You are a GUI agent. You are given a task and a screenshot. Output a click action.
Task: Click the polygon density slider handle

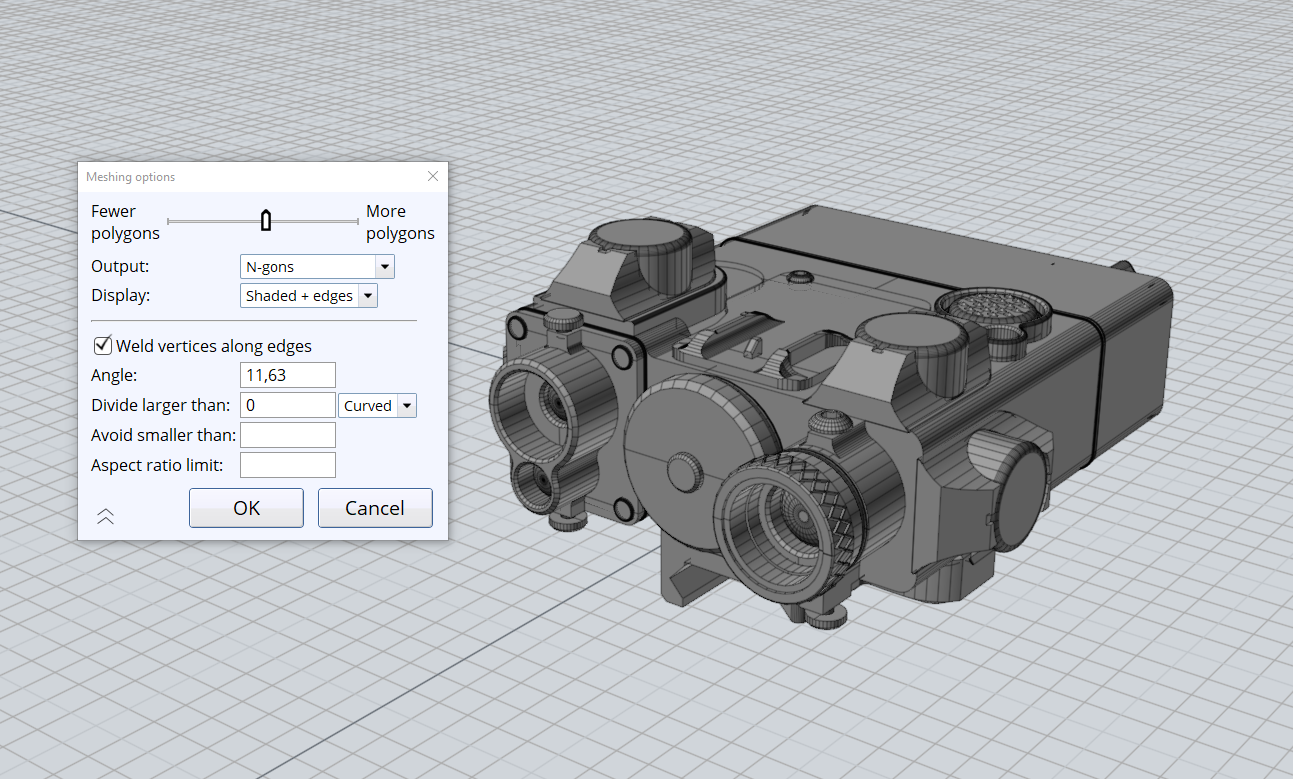pyautogui.click(x=266, y=221)
